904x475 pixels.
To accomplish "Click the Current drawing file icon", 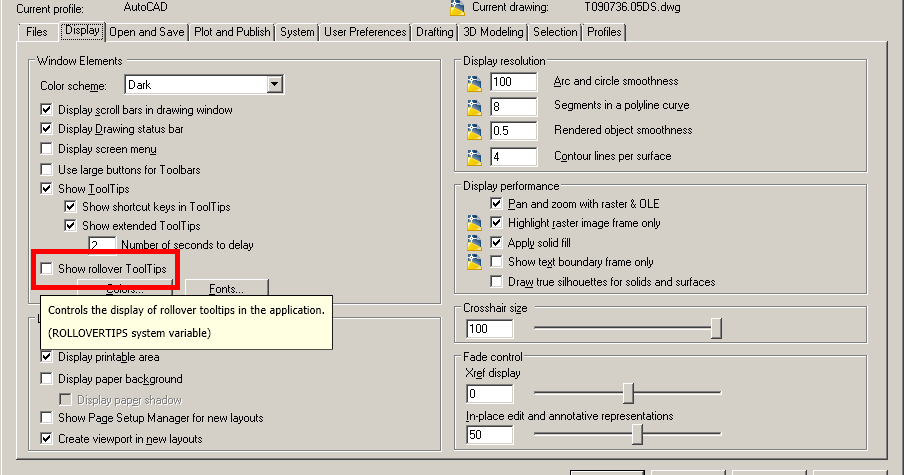I will point(457,7).
